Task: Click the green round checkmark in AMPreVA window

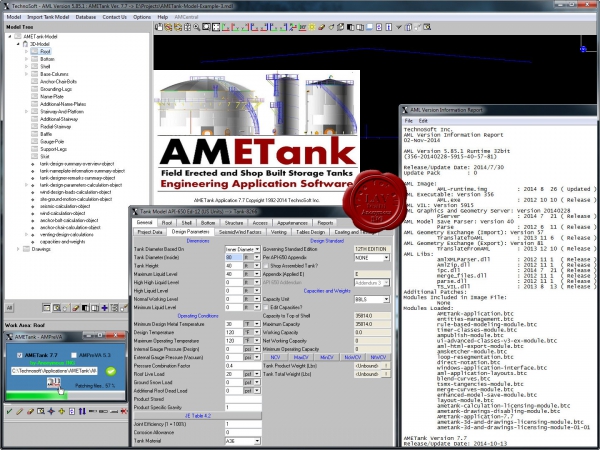Action: 111,371
